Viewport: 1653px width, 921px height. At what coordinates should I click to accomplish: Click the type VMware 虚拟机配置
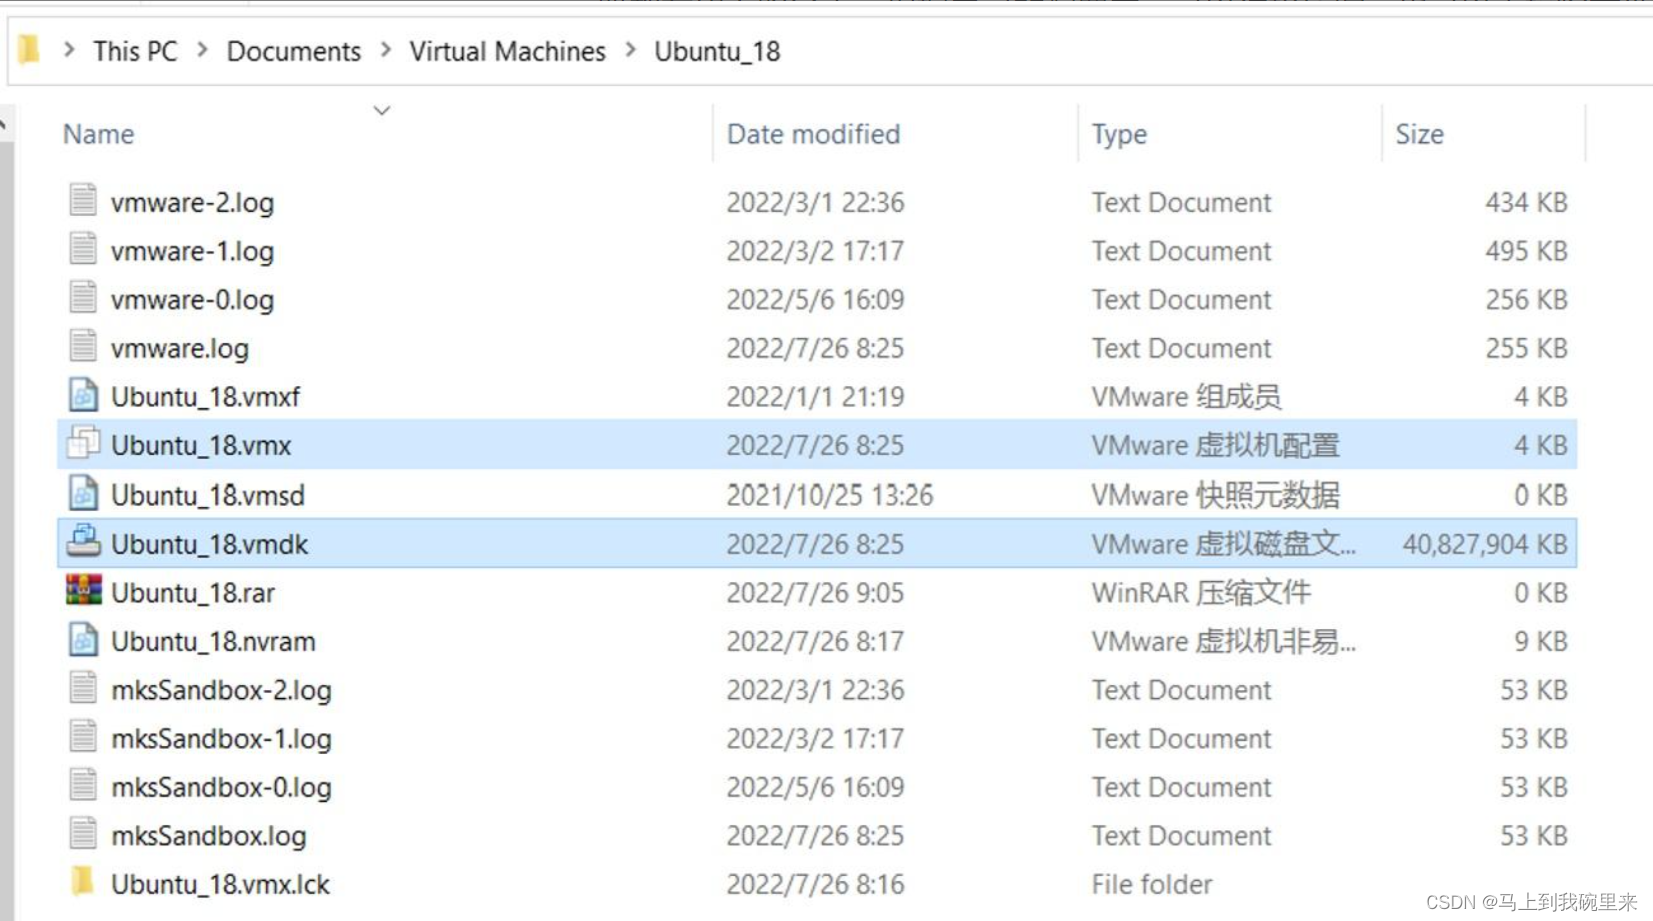click(x=1216, y=445)
